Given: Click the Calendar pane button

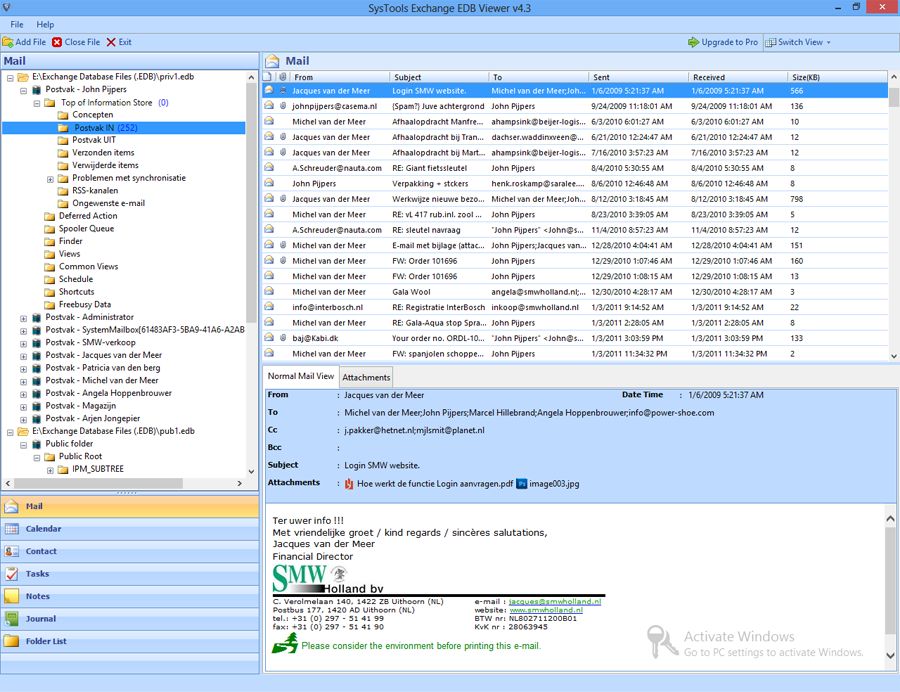Looking at the screenshot, I should (130, 528).
